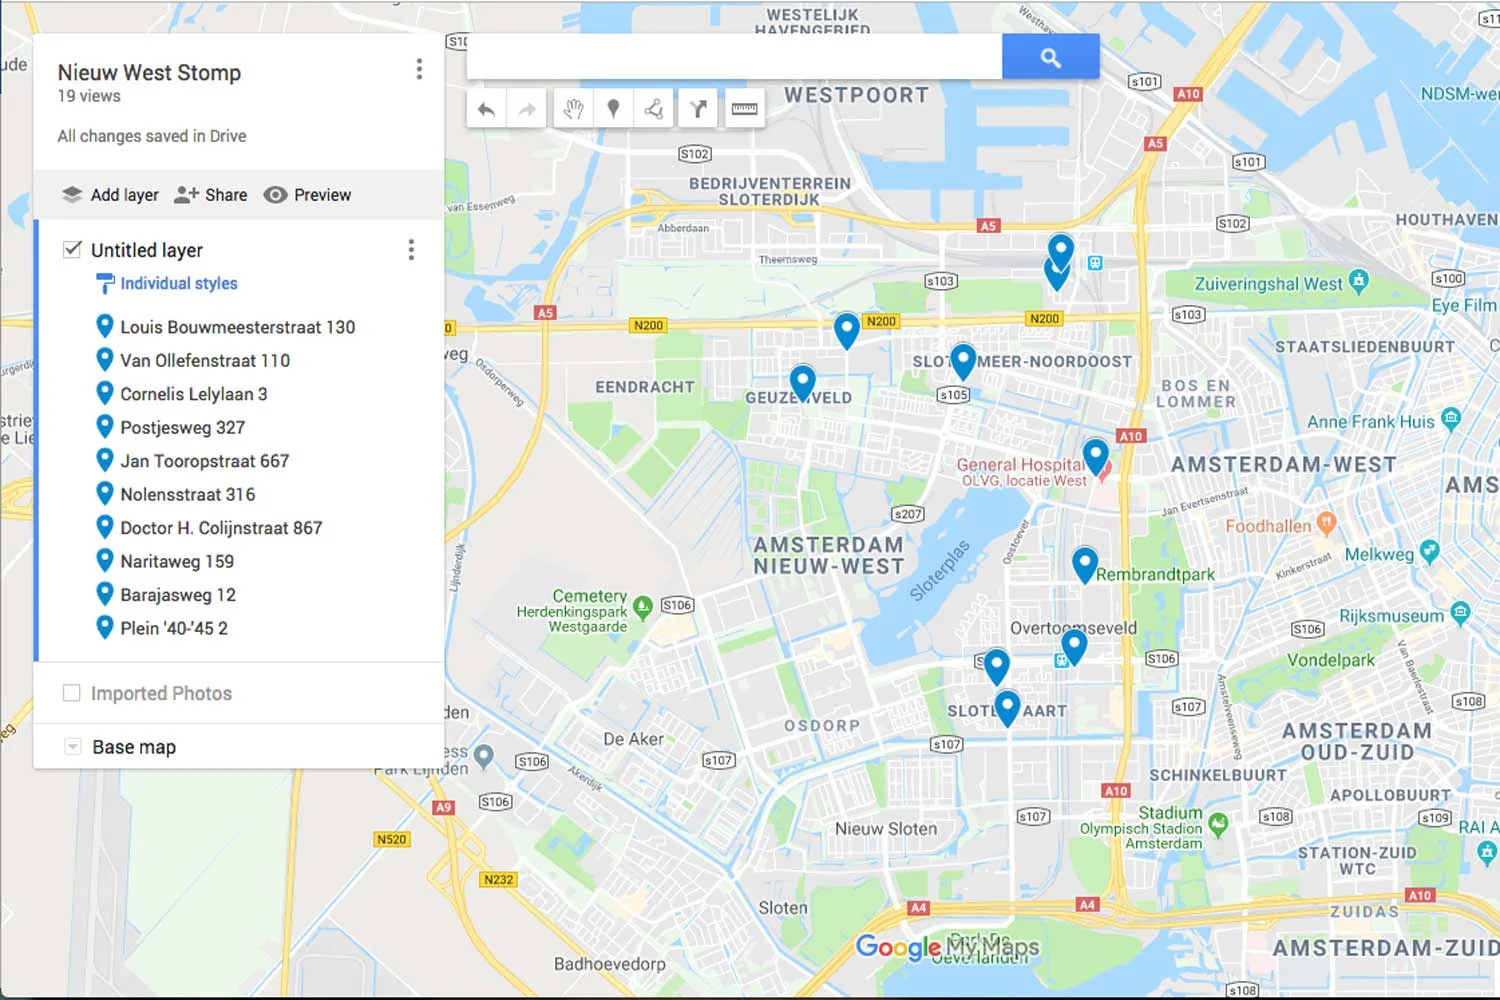Click Share button
1500x1000 pixels.
coord(210,195)
